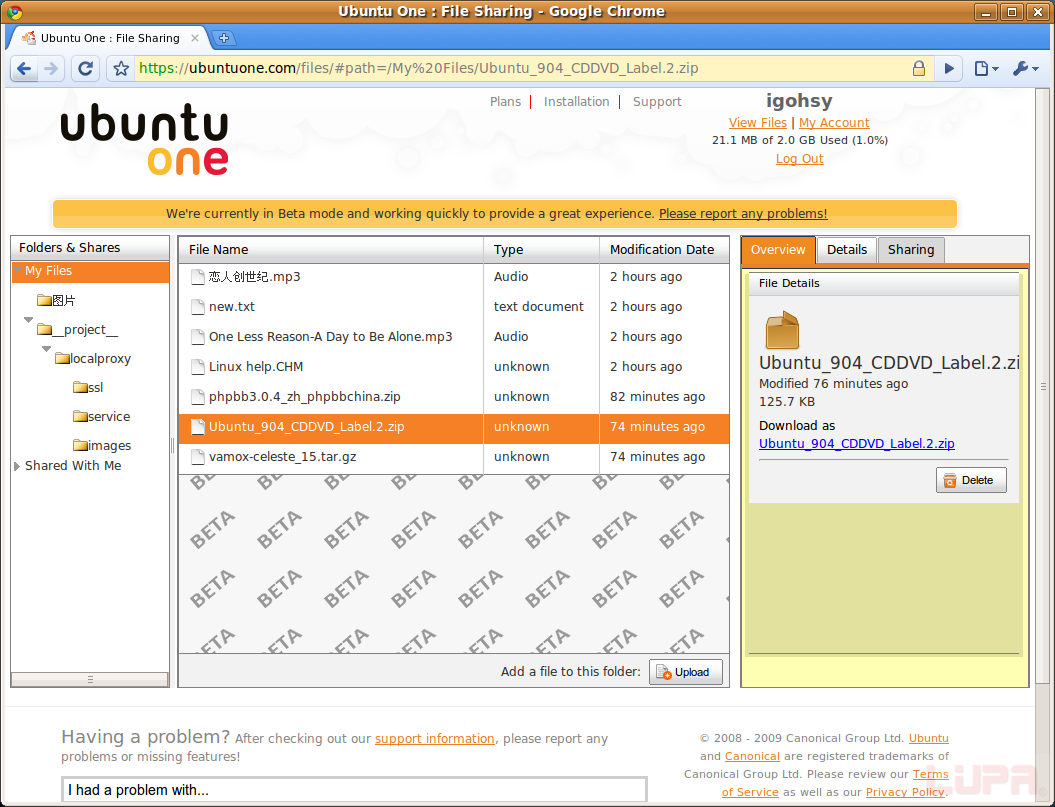Click the file icon beside phpbb3.0.4_zh_phpbbchina.zip
The height and width of the screenshot is (807, 1055).
pos(197,397)
